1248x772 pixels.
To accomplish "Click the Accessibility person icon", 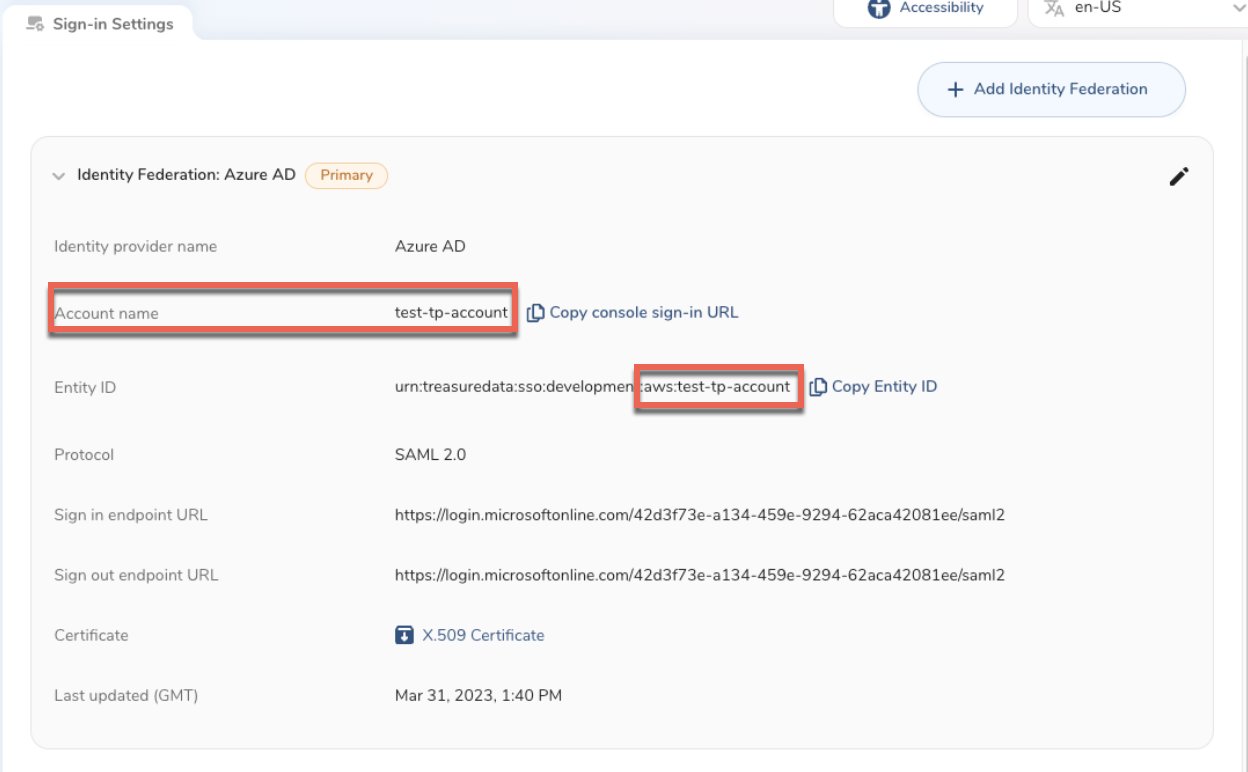I will [879, 9].
